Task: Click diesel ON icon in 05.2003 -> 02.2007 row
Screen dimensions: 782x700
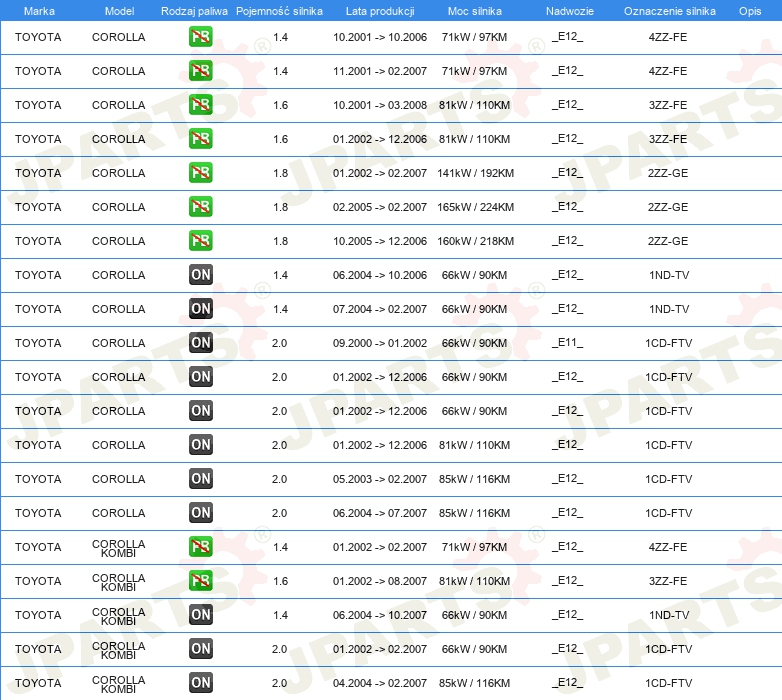Action: pyautogui.click(x=200, y=479)
